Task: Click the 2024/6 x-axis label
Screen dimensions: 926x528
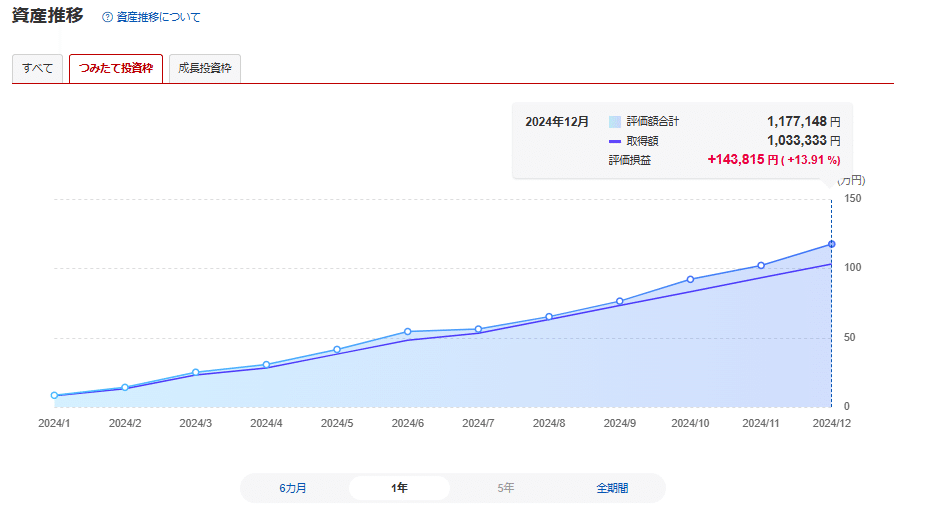Action: point(407,423)
